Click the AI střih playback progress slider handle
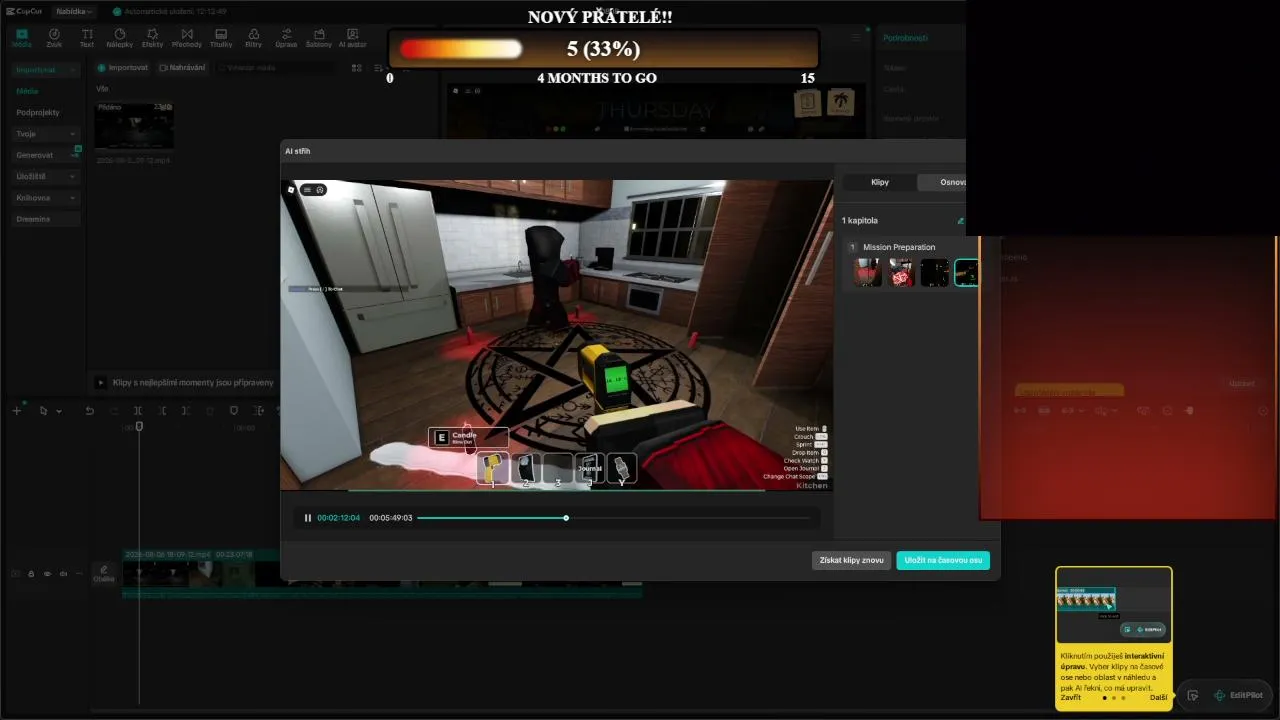Screen dimensions: 1280x720 tap(566, 518)
